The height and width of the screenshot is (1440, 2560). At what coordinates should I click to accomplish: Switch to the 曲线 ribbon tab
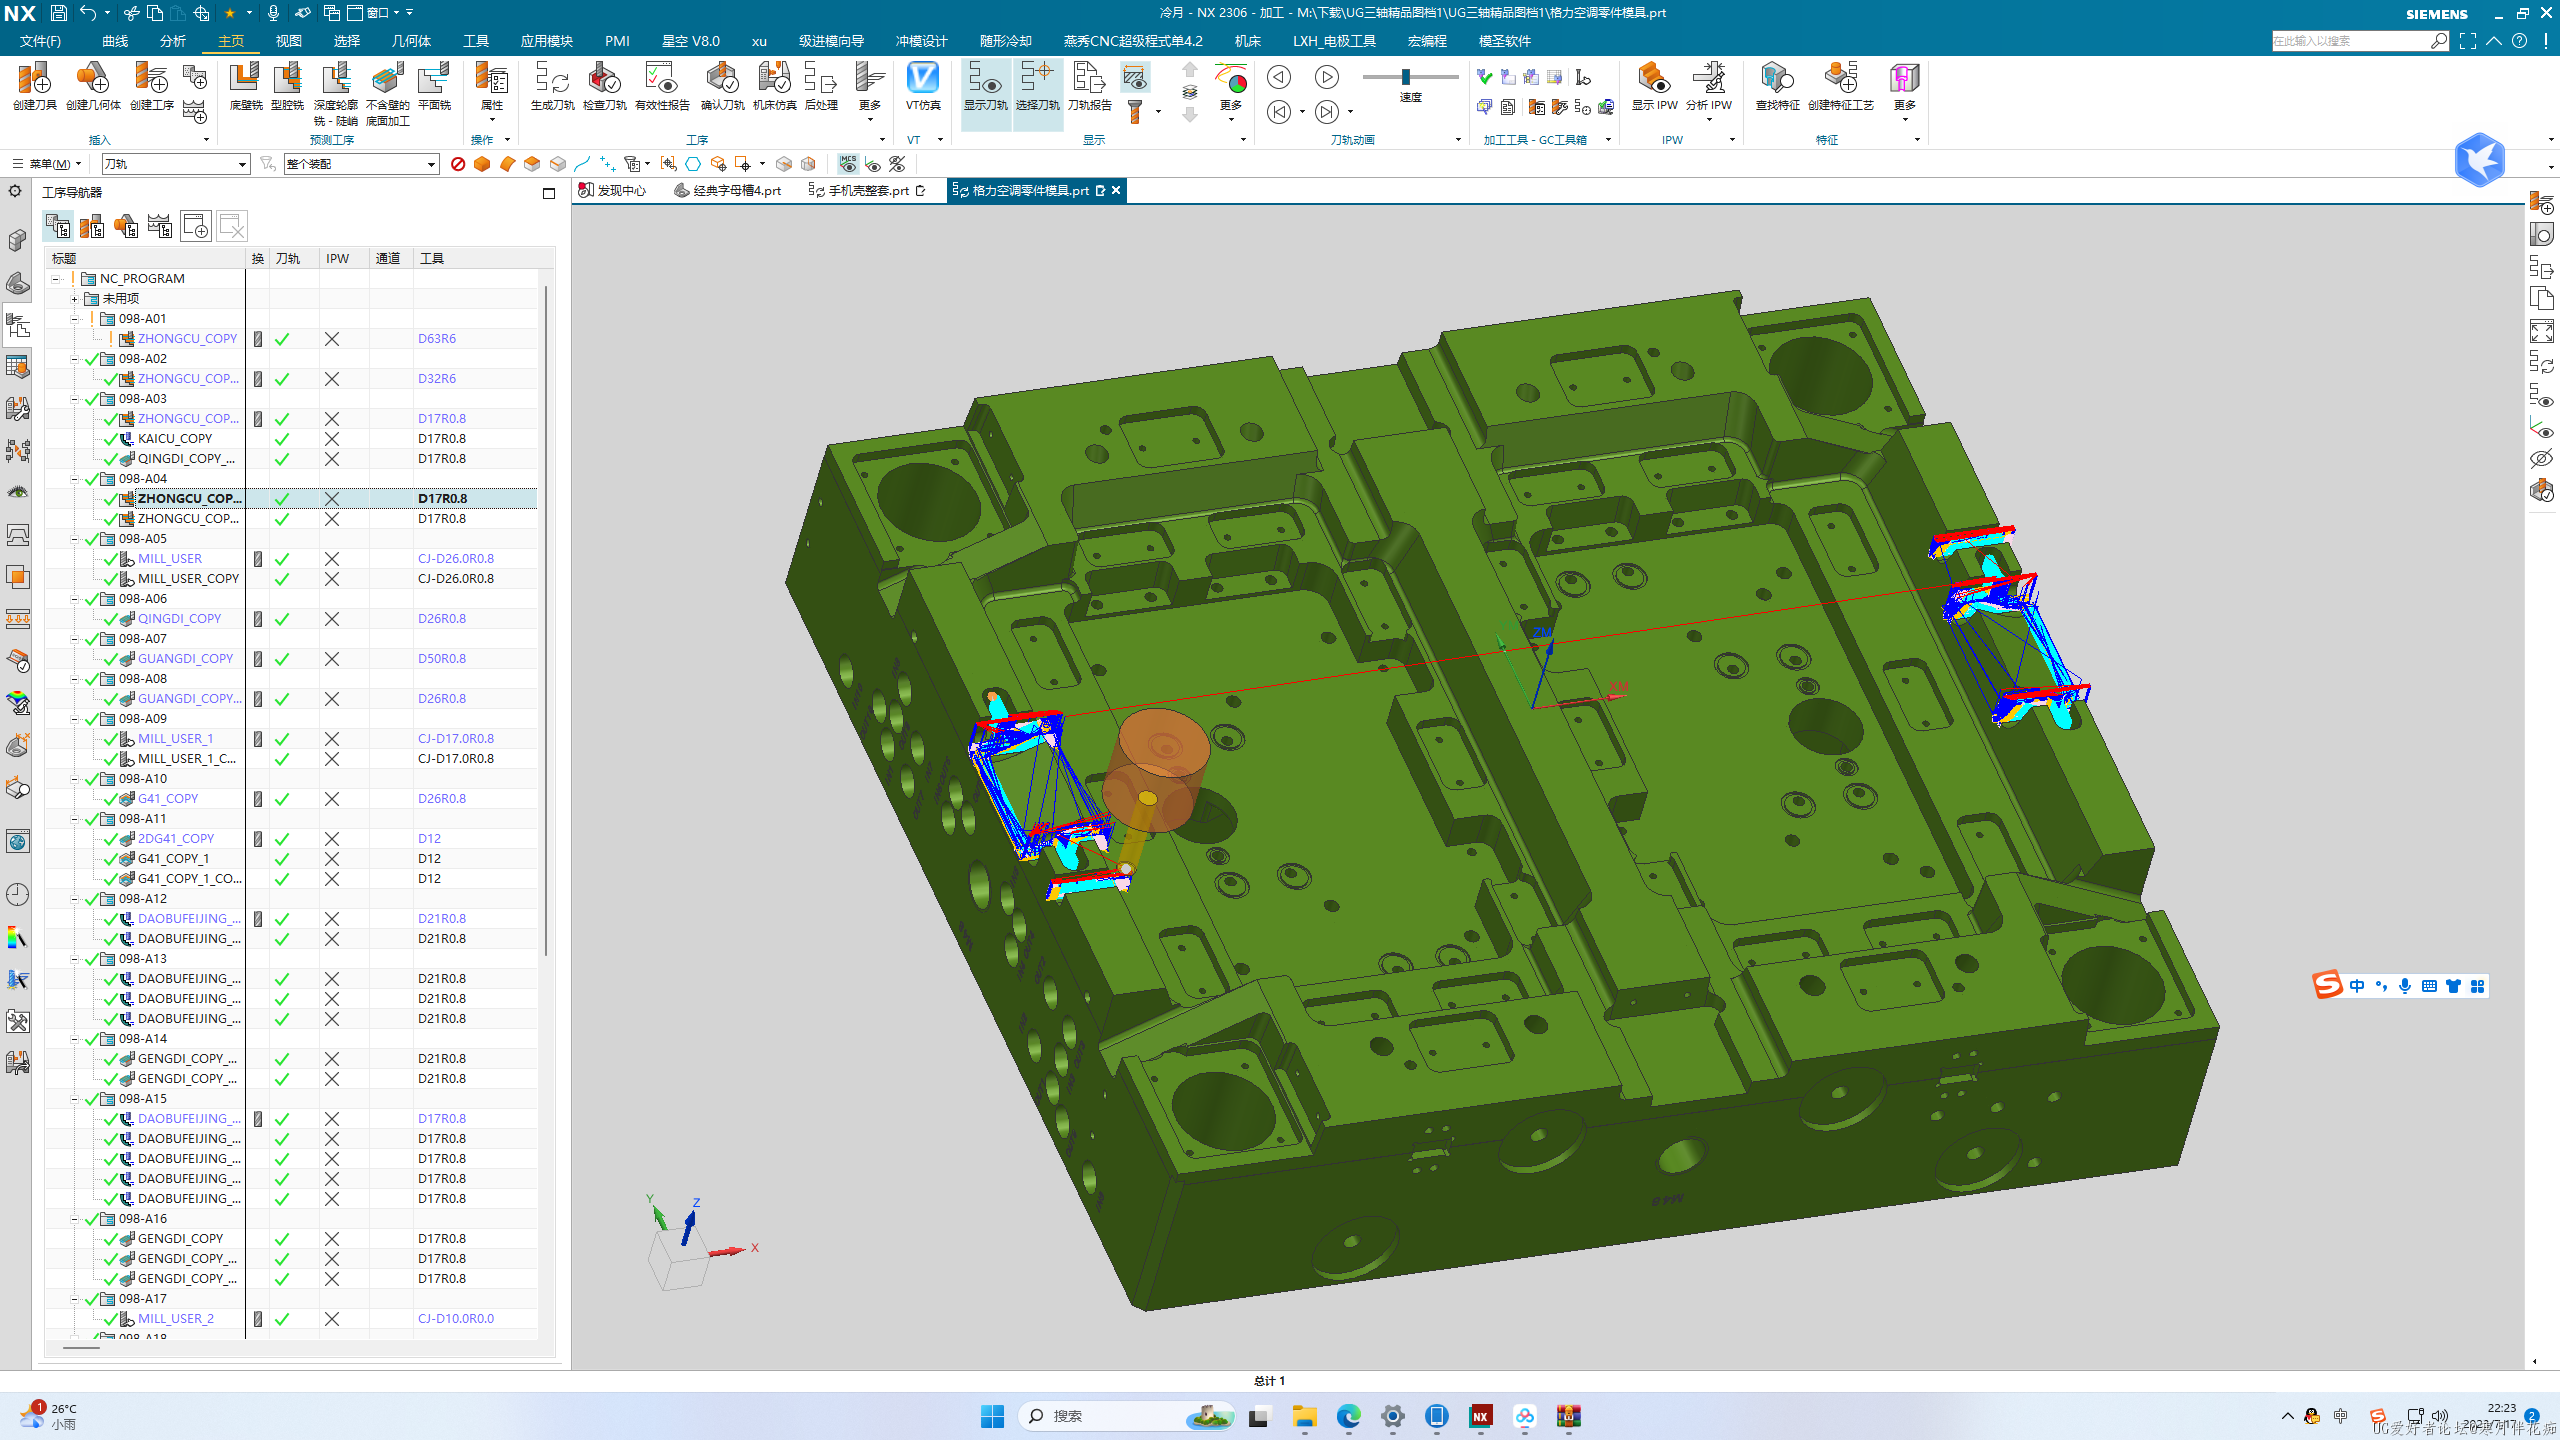[115, 41]
